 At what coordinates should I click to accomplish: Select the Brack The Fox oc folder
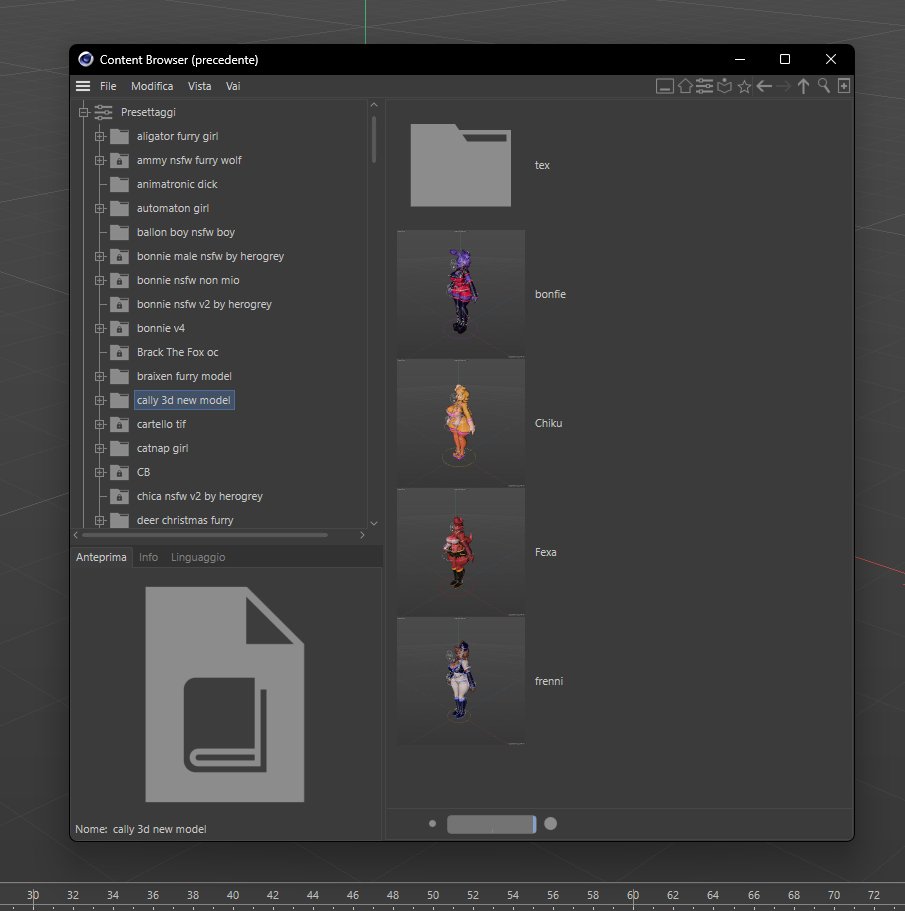(178, 353)
